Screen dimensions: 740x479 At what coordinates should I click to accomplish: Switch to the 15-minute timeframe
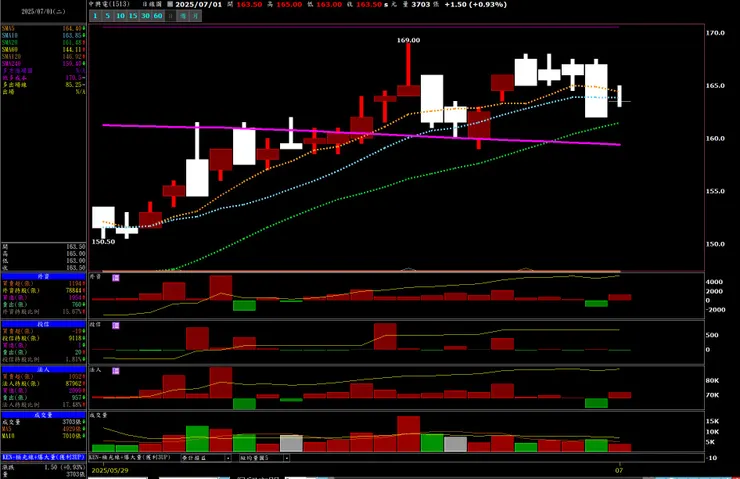(133, 16)
